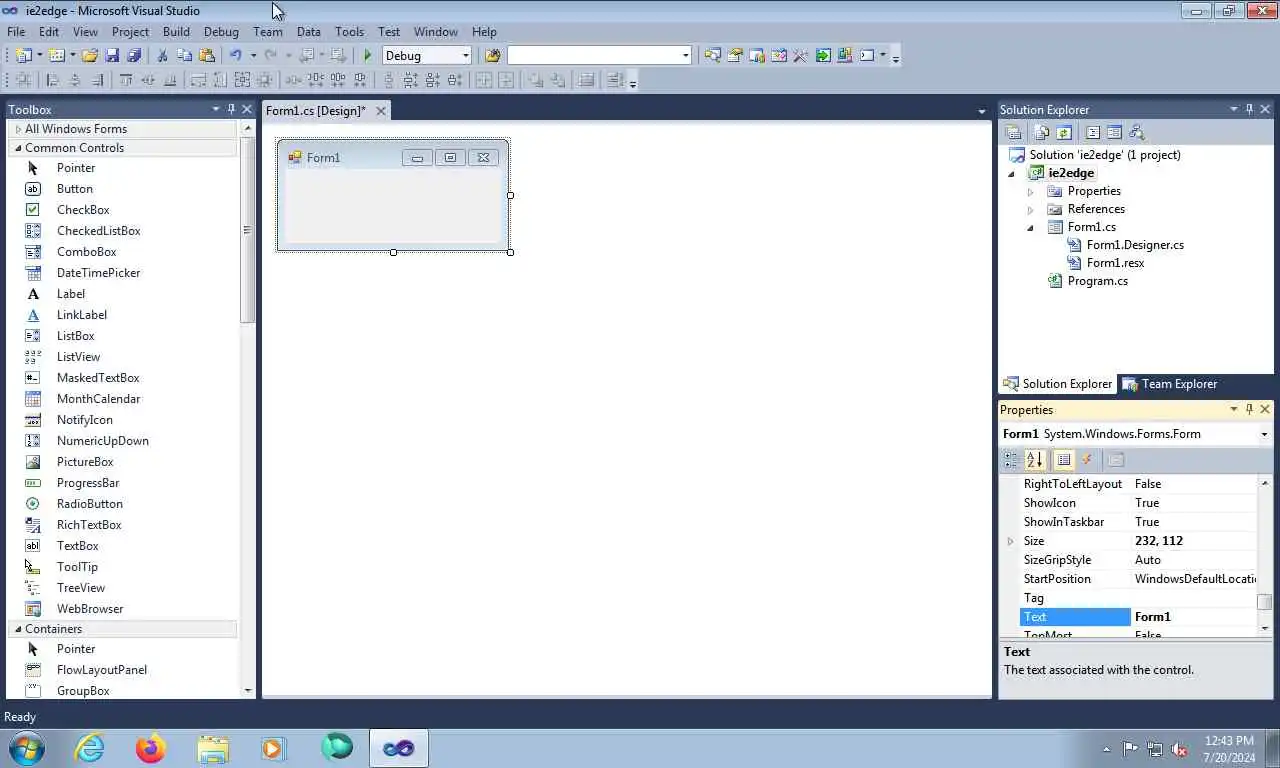Image resolution: width=1280 pixels, height=768 pixels.
Task: Close the Form1.cs [Design] tab
Action: (x=381, y=111)
